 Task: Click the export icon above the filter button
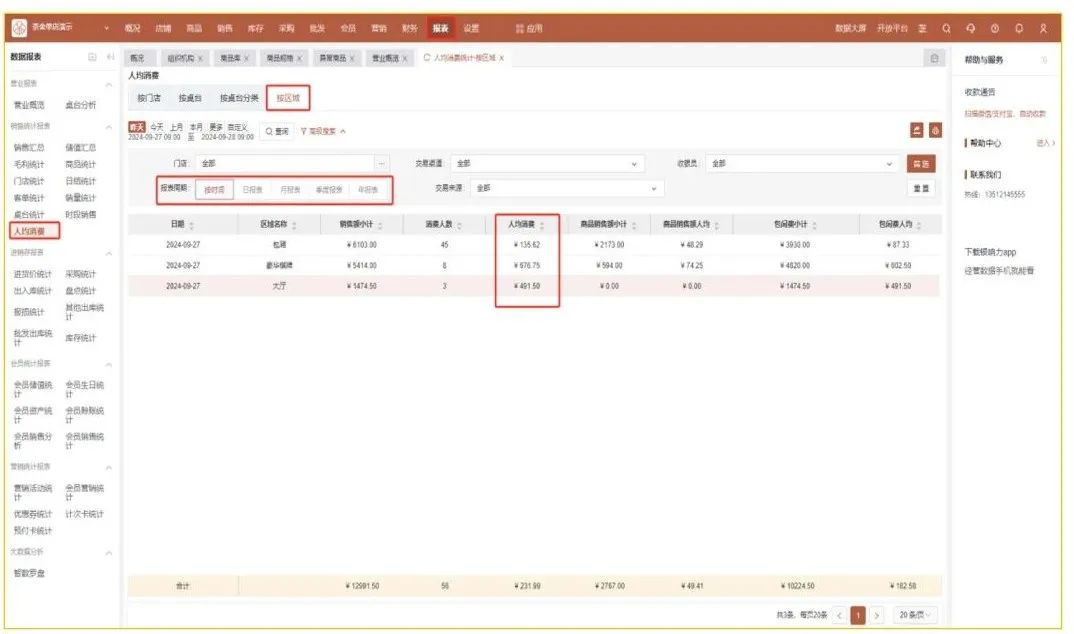tap(916, 131)
